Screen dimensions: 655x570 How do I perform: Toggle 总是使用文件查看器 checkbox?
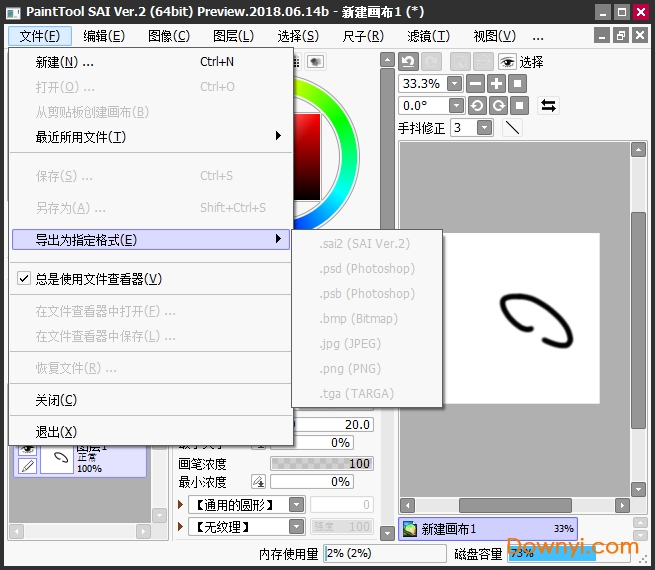pyautogui.click(x=24, y=279)
